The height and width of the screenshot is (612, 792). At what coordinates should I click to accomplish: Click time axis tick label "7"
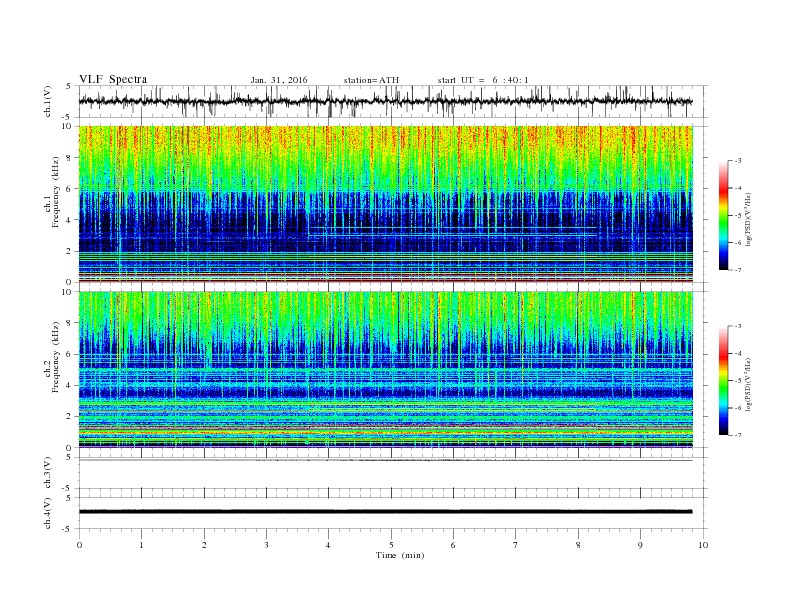[516, 545]
